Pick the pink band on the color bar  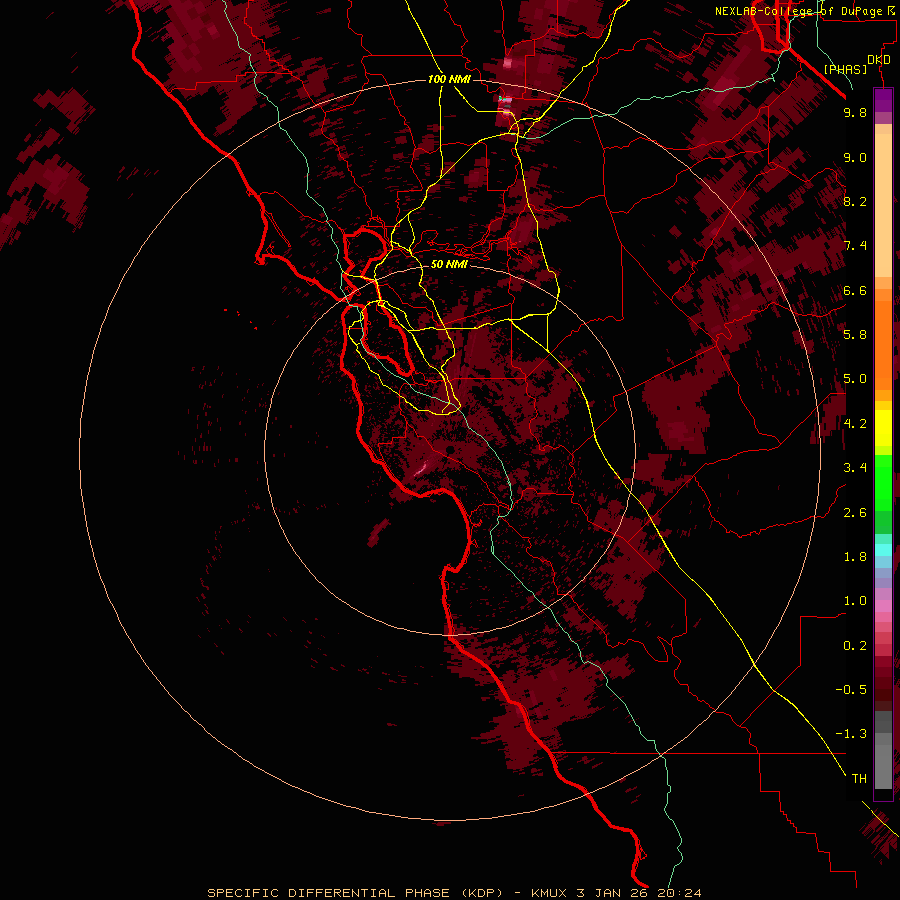coord(883,606)
